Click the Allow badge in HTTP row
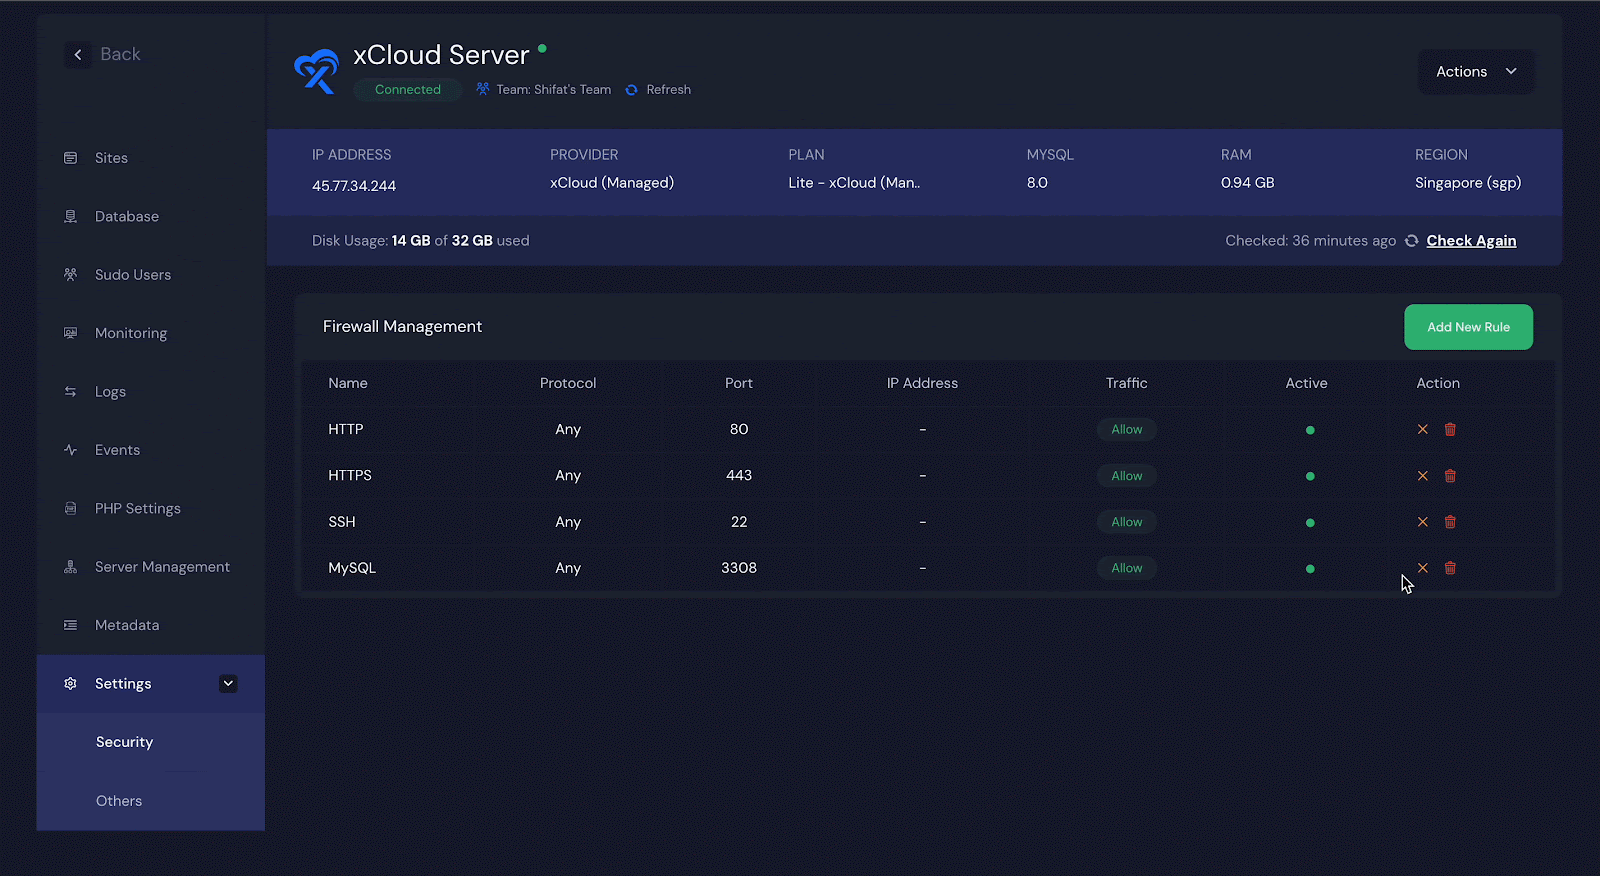1600x876 pixels. 1127,429
